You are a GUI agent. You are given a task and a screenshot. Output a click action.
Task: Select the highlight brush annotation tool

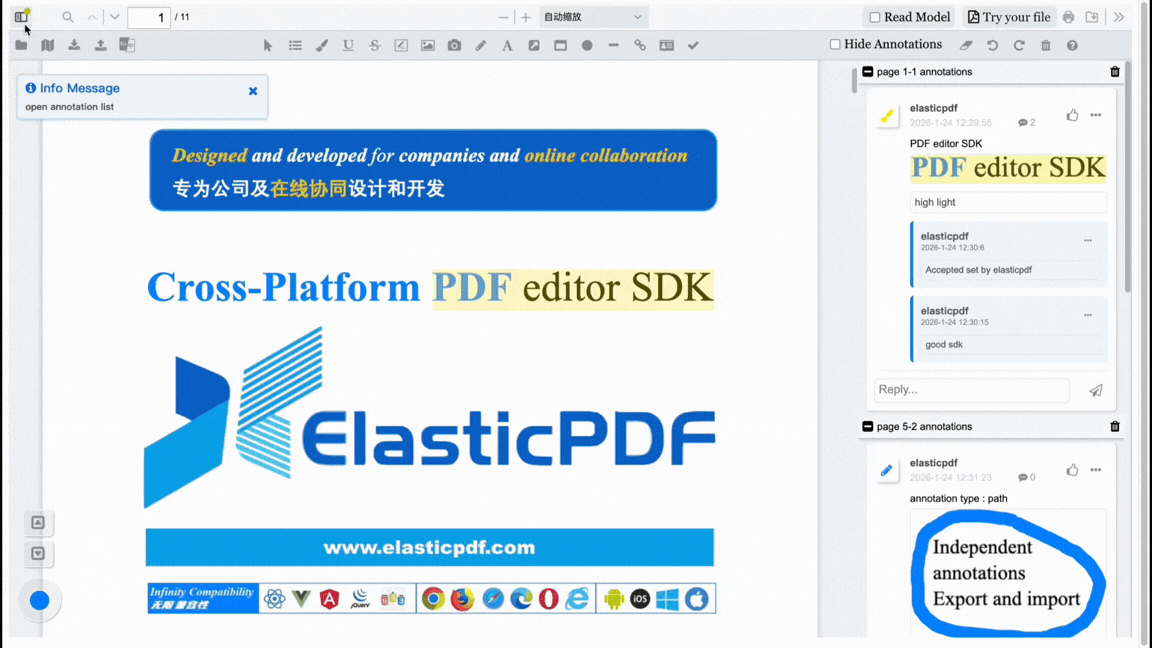321,45
